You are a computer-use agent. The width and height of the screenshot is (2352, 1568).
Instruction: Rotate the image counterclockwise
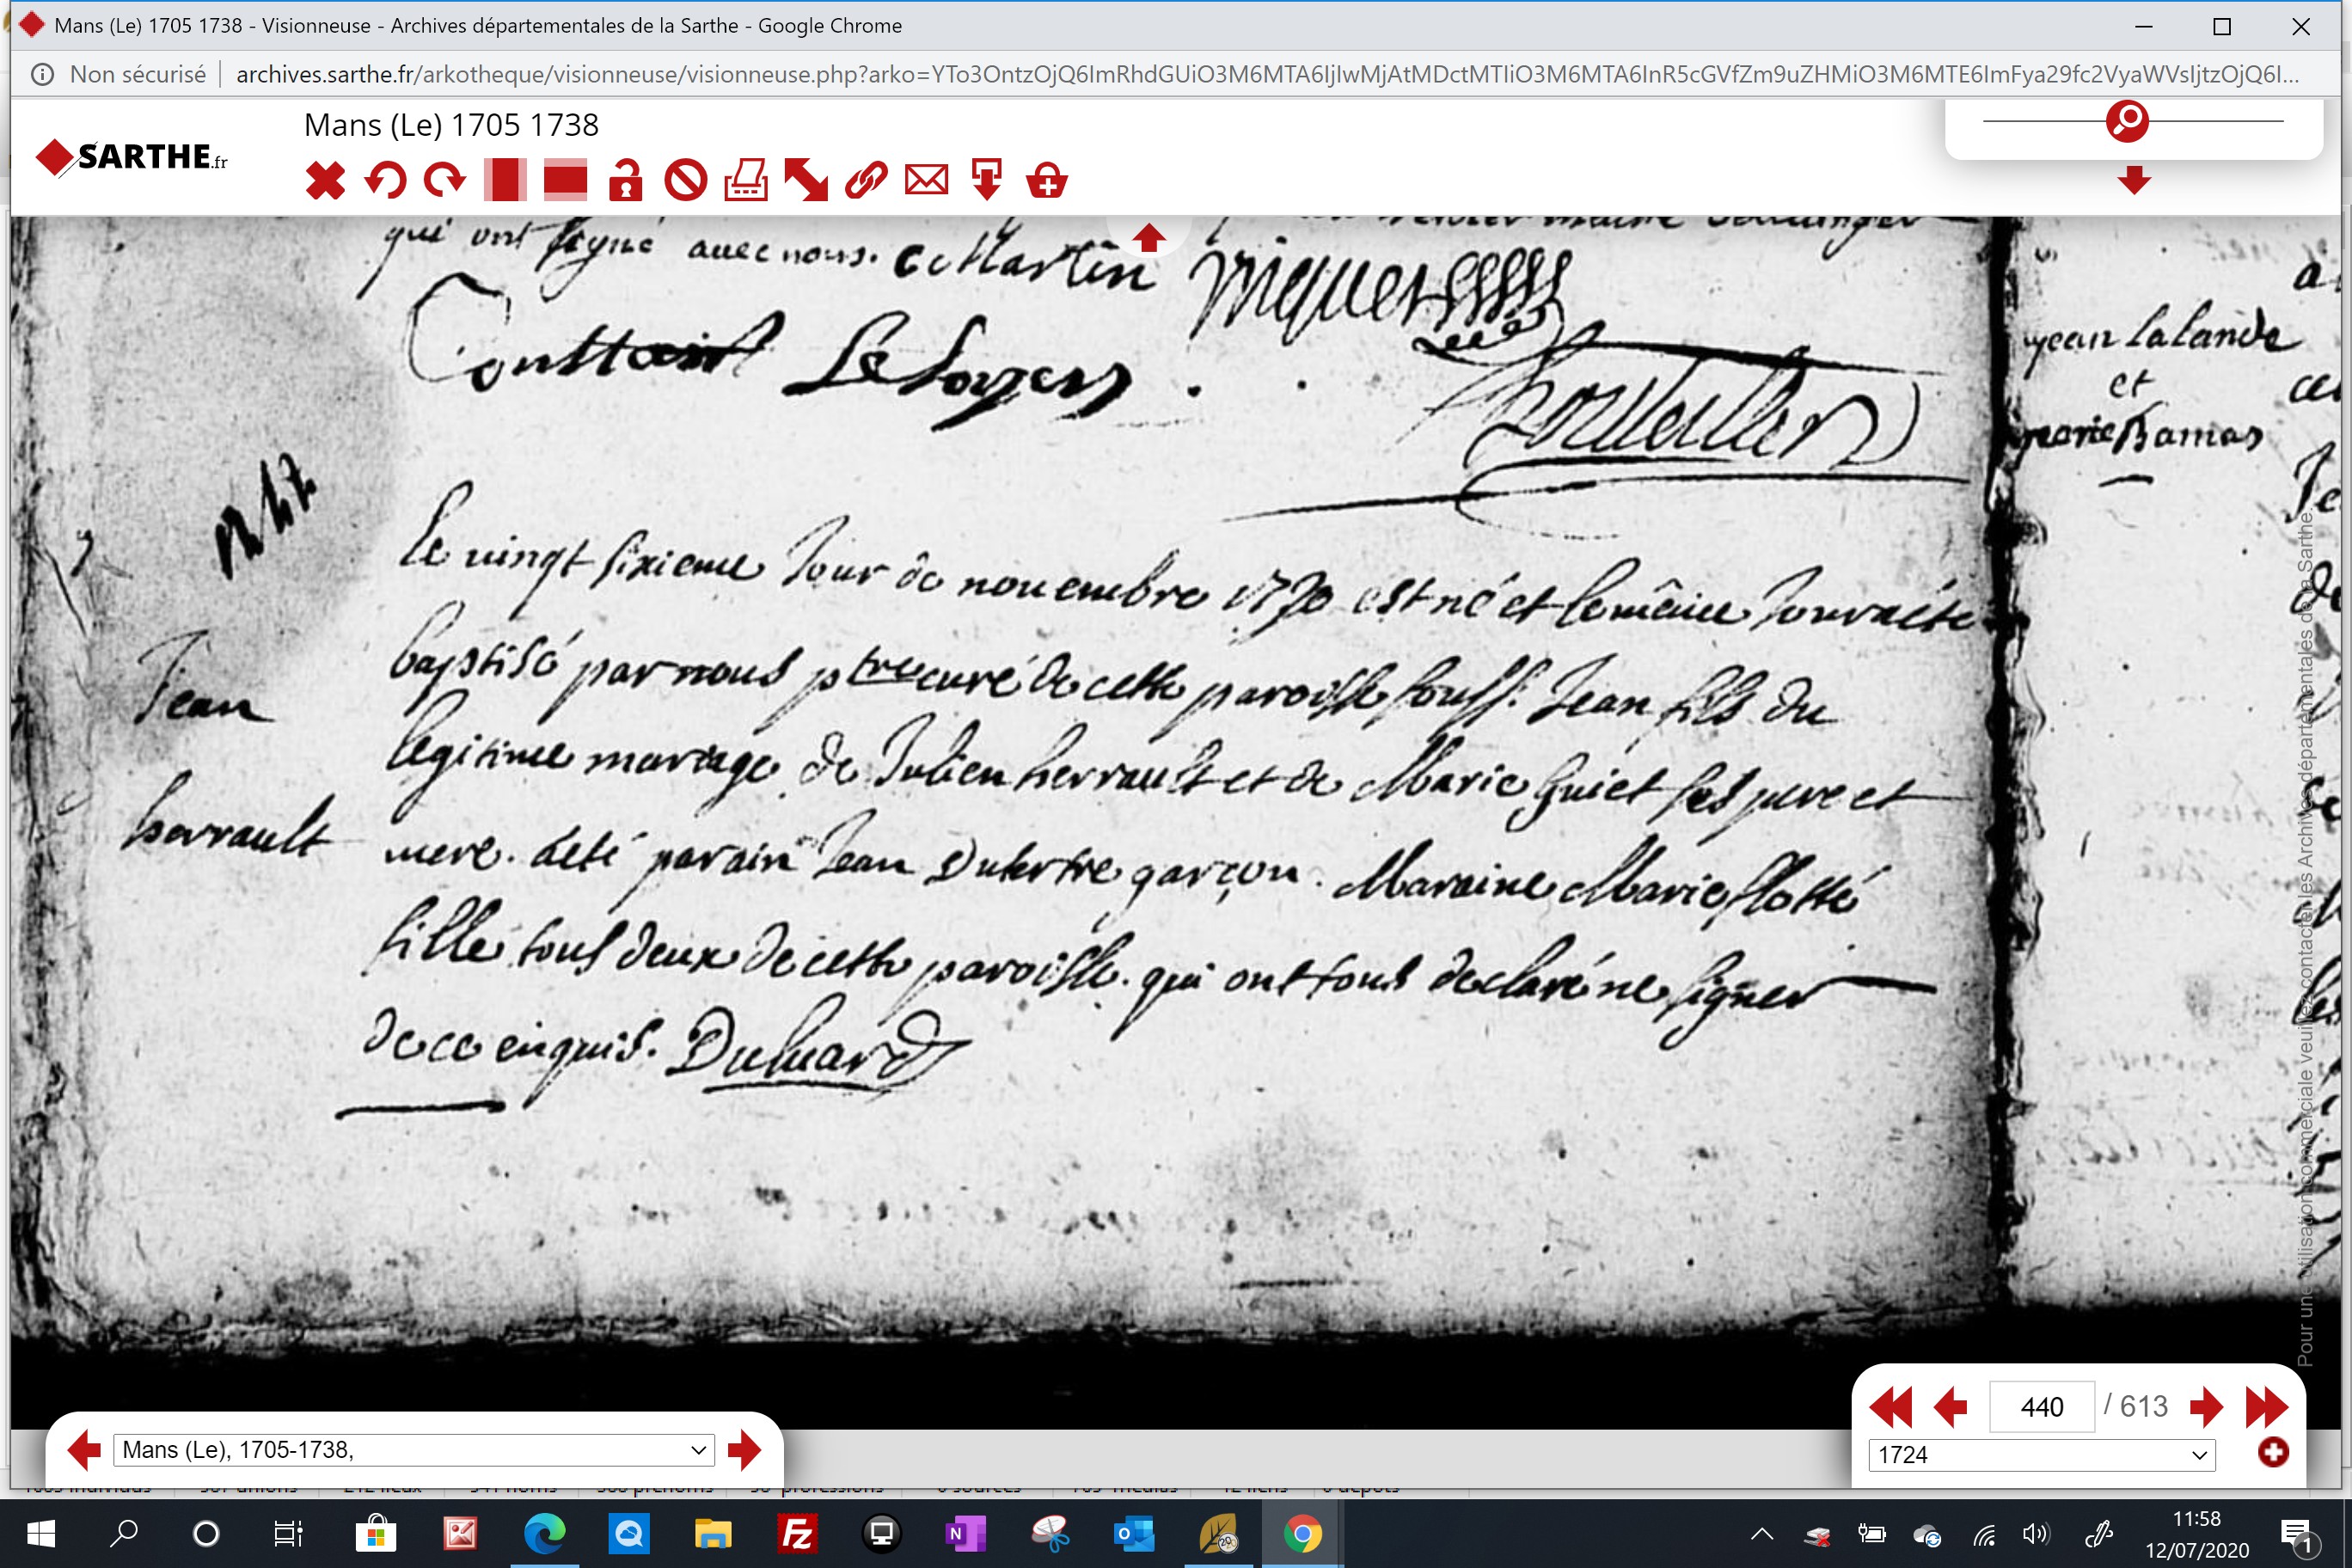385,181
